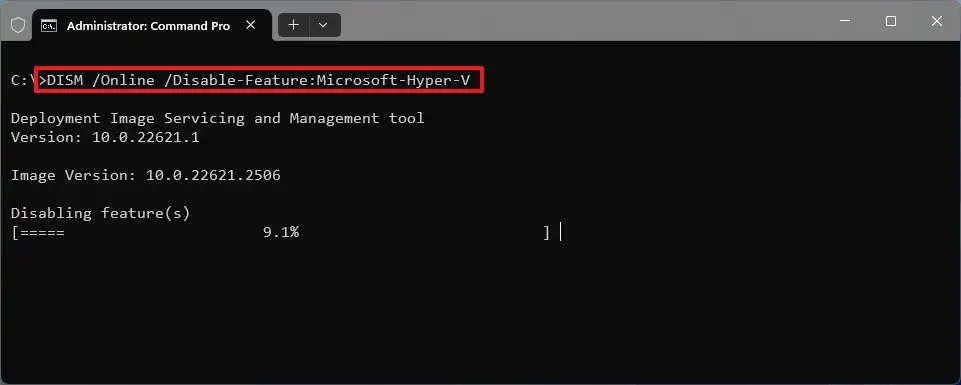Click the Command Prompt tab icon

49,26
